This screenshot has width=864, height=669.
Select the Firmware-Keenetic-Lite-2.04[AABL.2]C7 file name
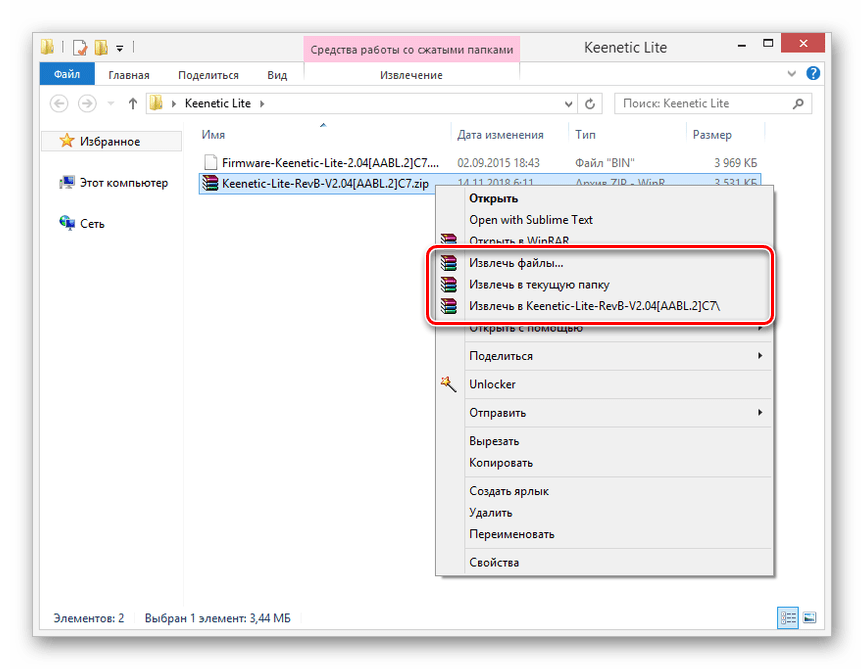[x=331, y=163]
